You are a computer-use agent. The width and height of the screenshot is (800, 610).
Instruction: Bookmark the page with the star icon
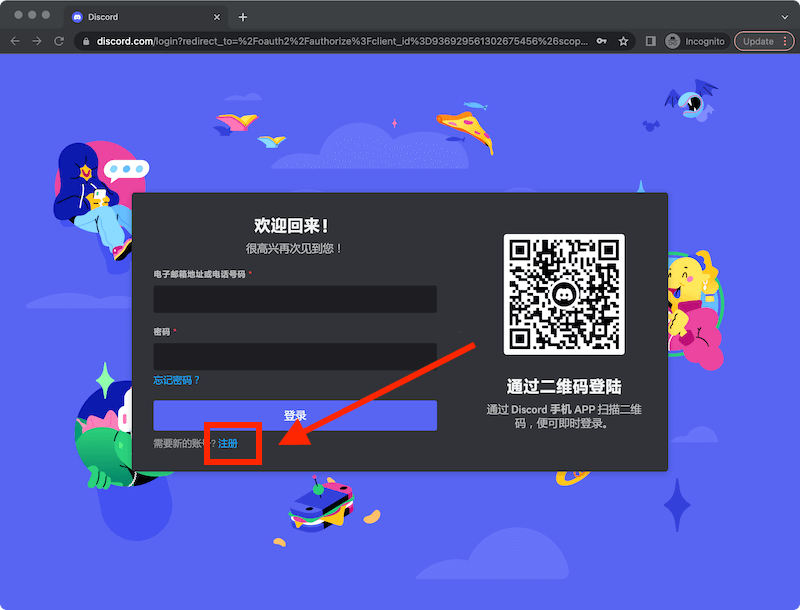625,41
